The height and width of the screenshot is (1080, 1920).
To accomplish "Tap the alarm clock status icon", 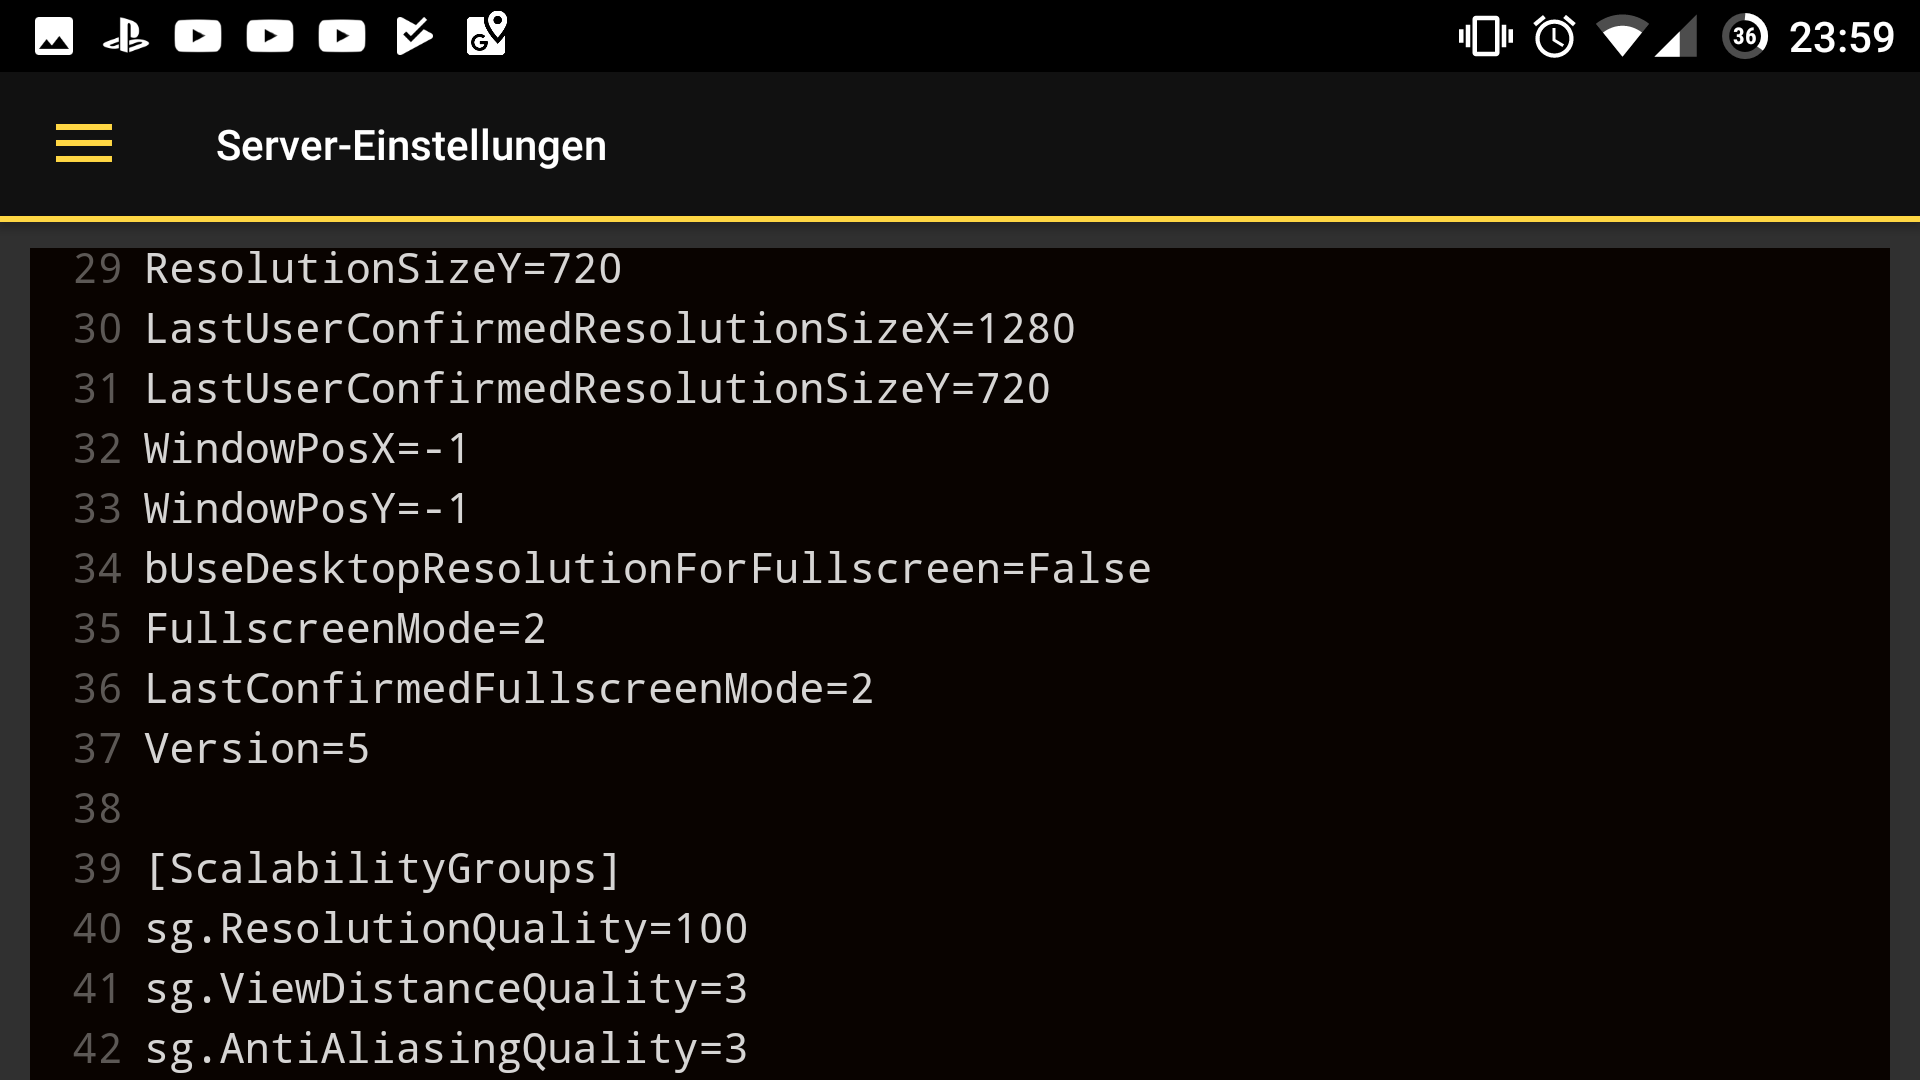I will pos(1554,37).
